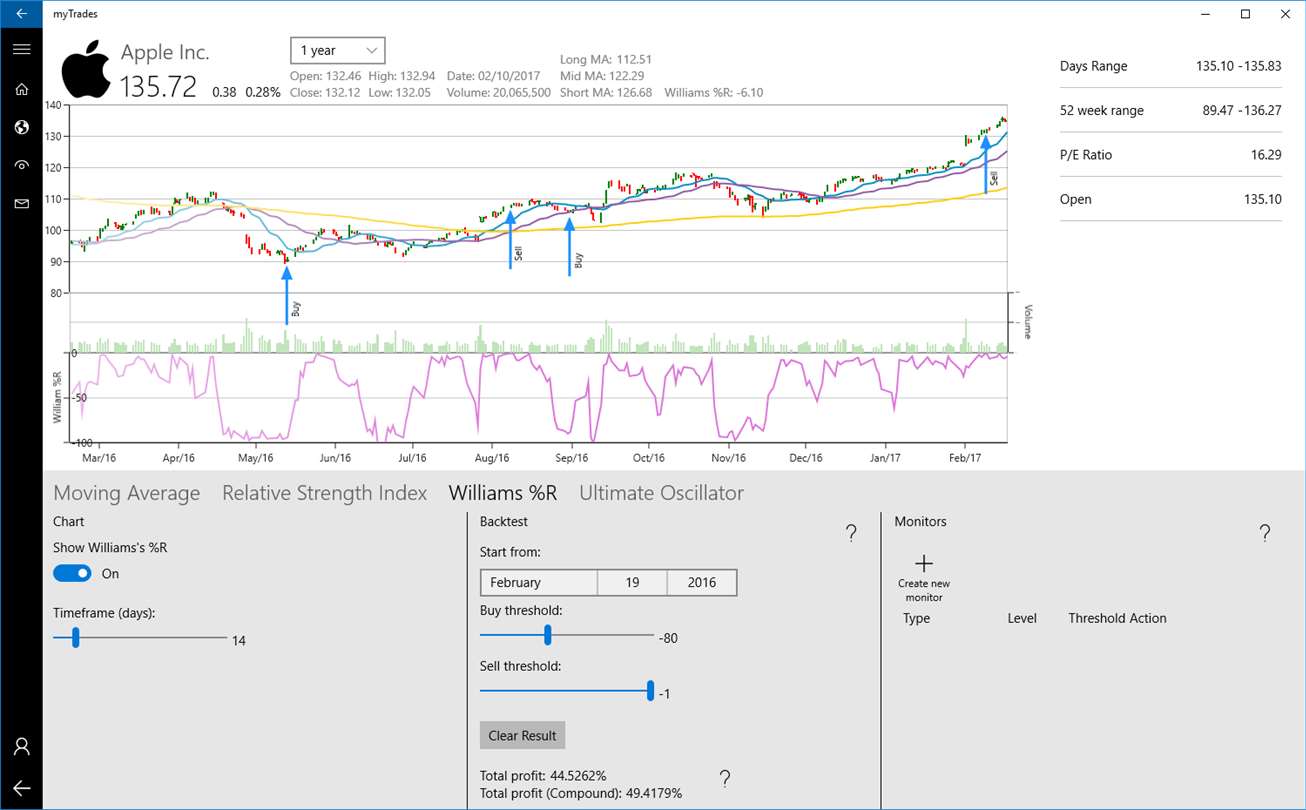Click the Open value 135.10 in the side panel
The width and height of the screenshot is (1306, 810).
[x=1263, y=199]
